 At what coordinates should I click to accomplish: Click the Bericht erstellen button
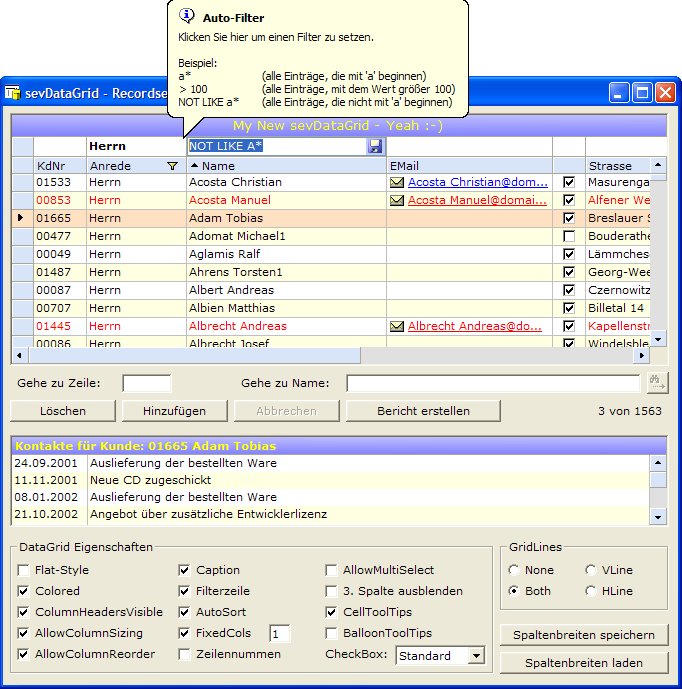click(423, 411)
